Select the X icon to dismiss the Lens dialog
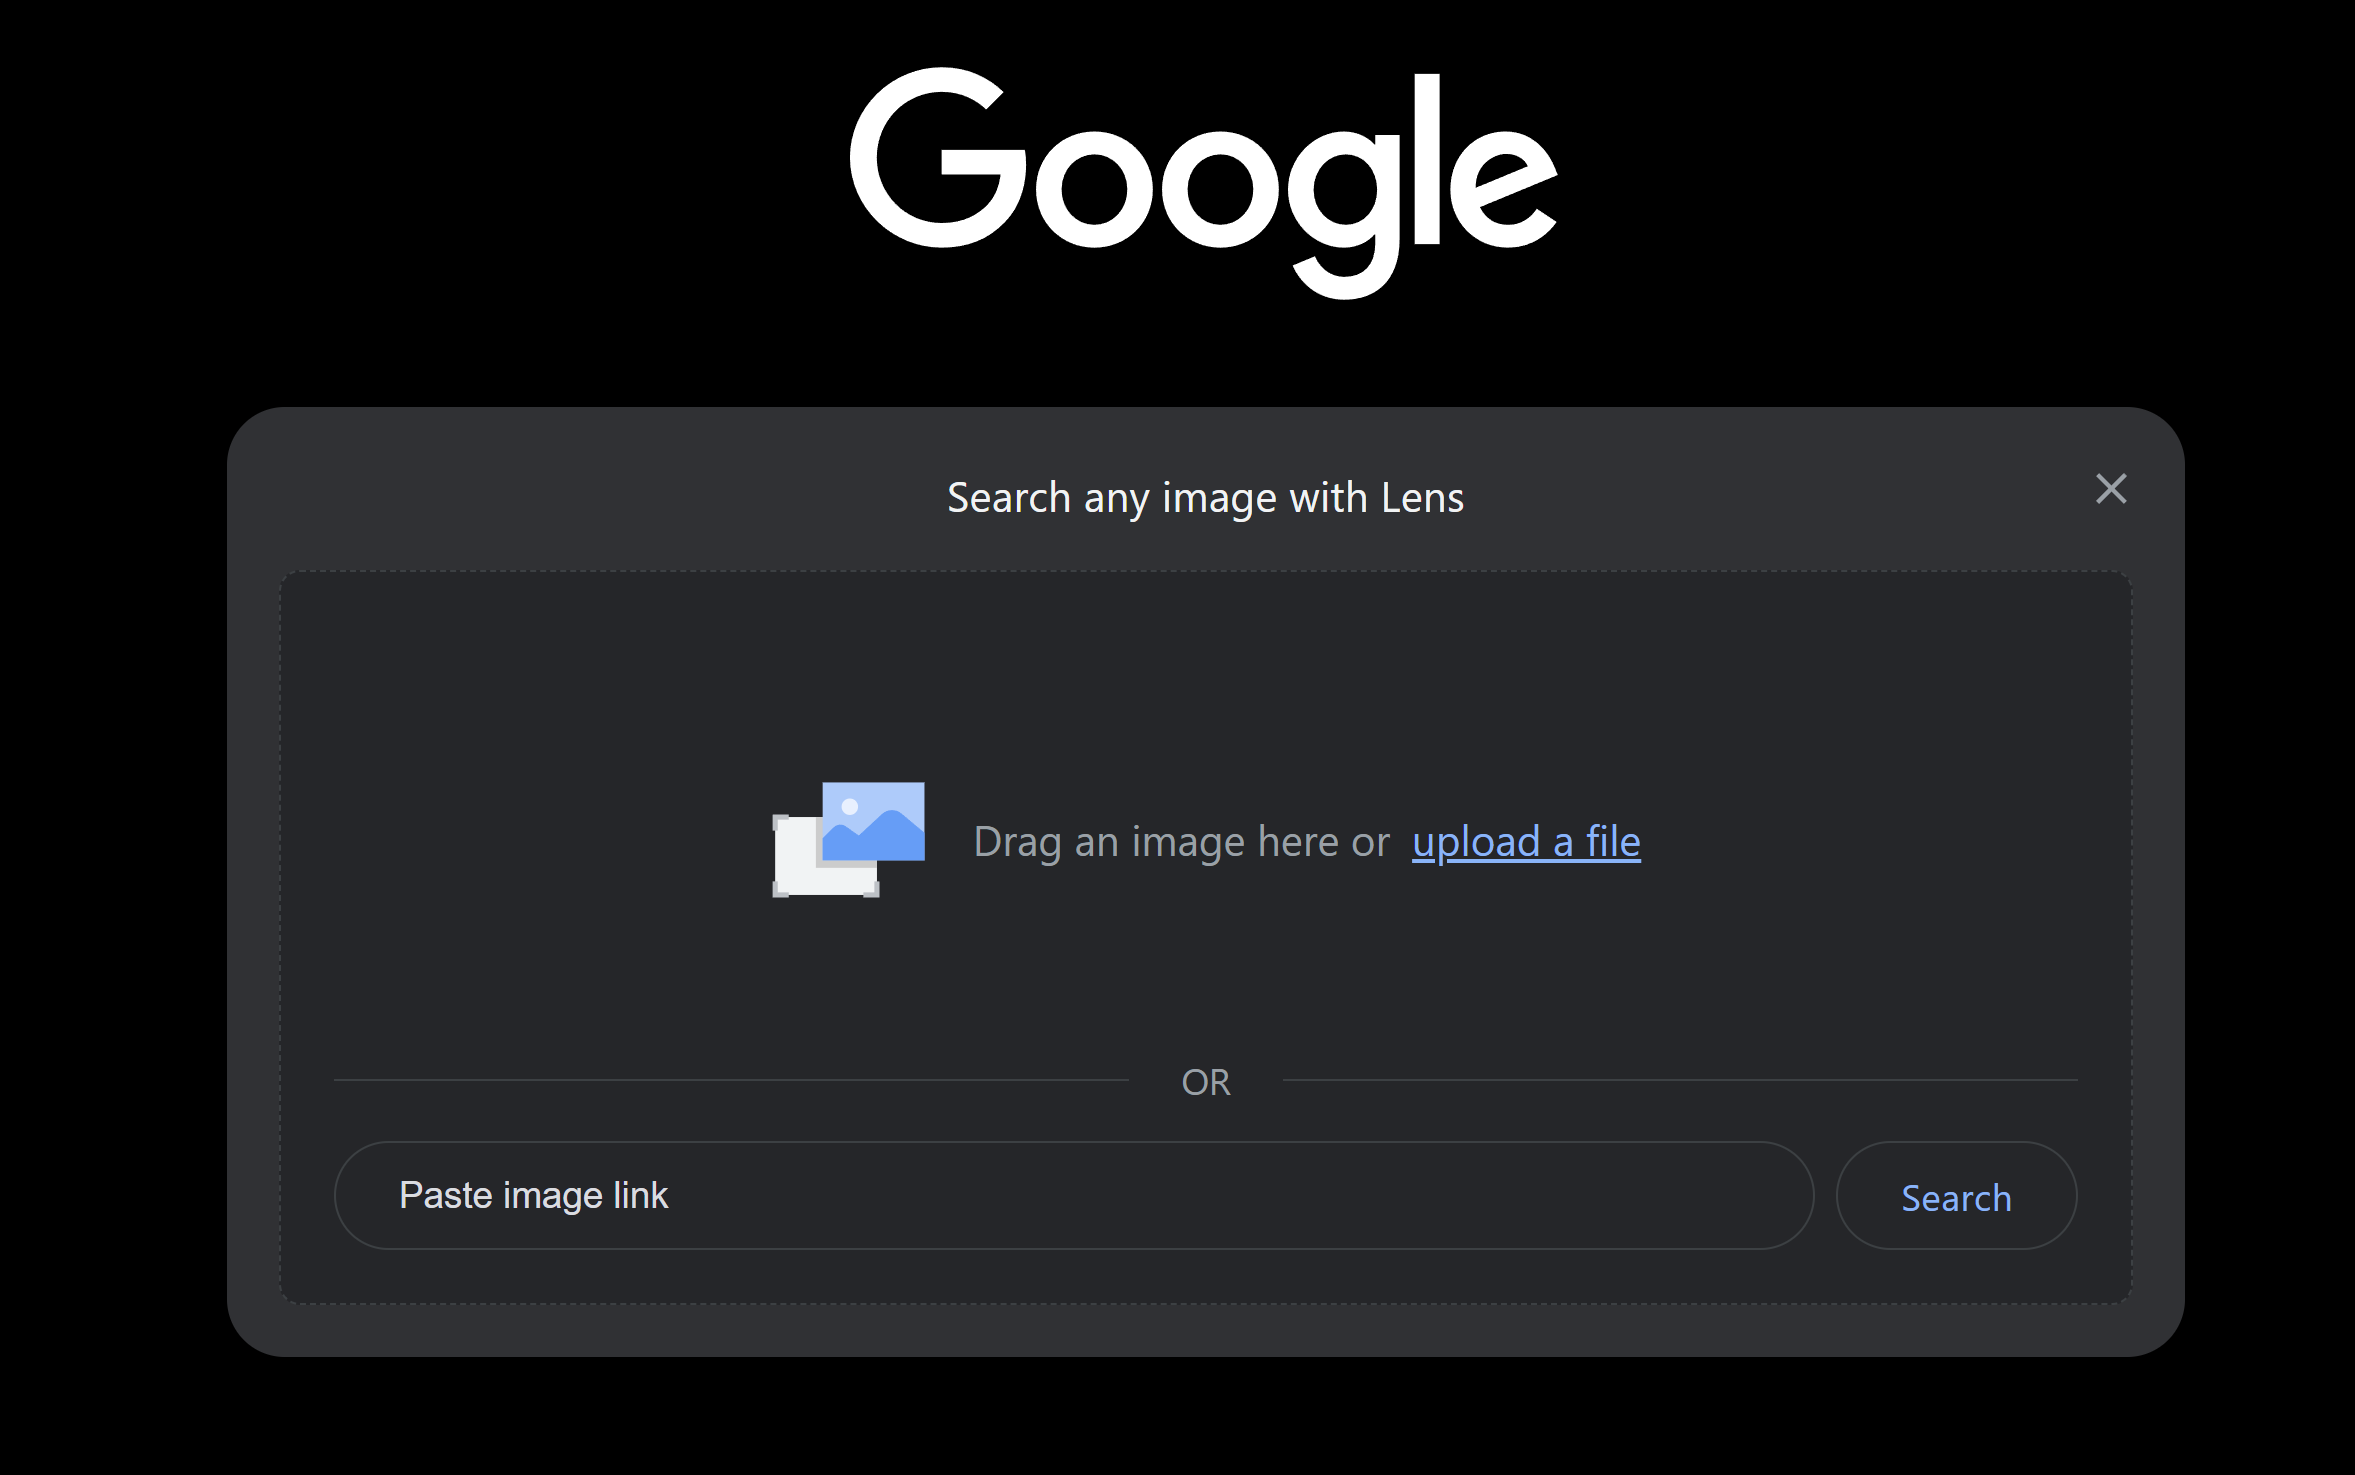2355x1475 pixels. point(2112,489)
